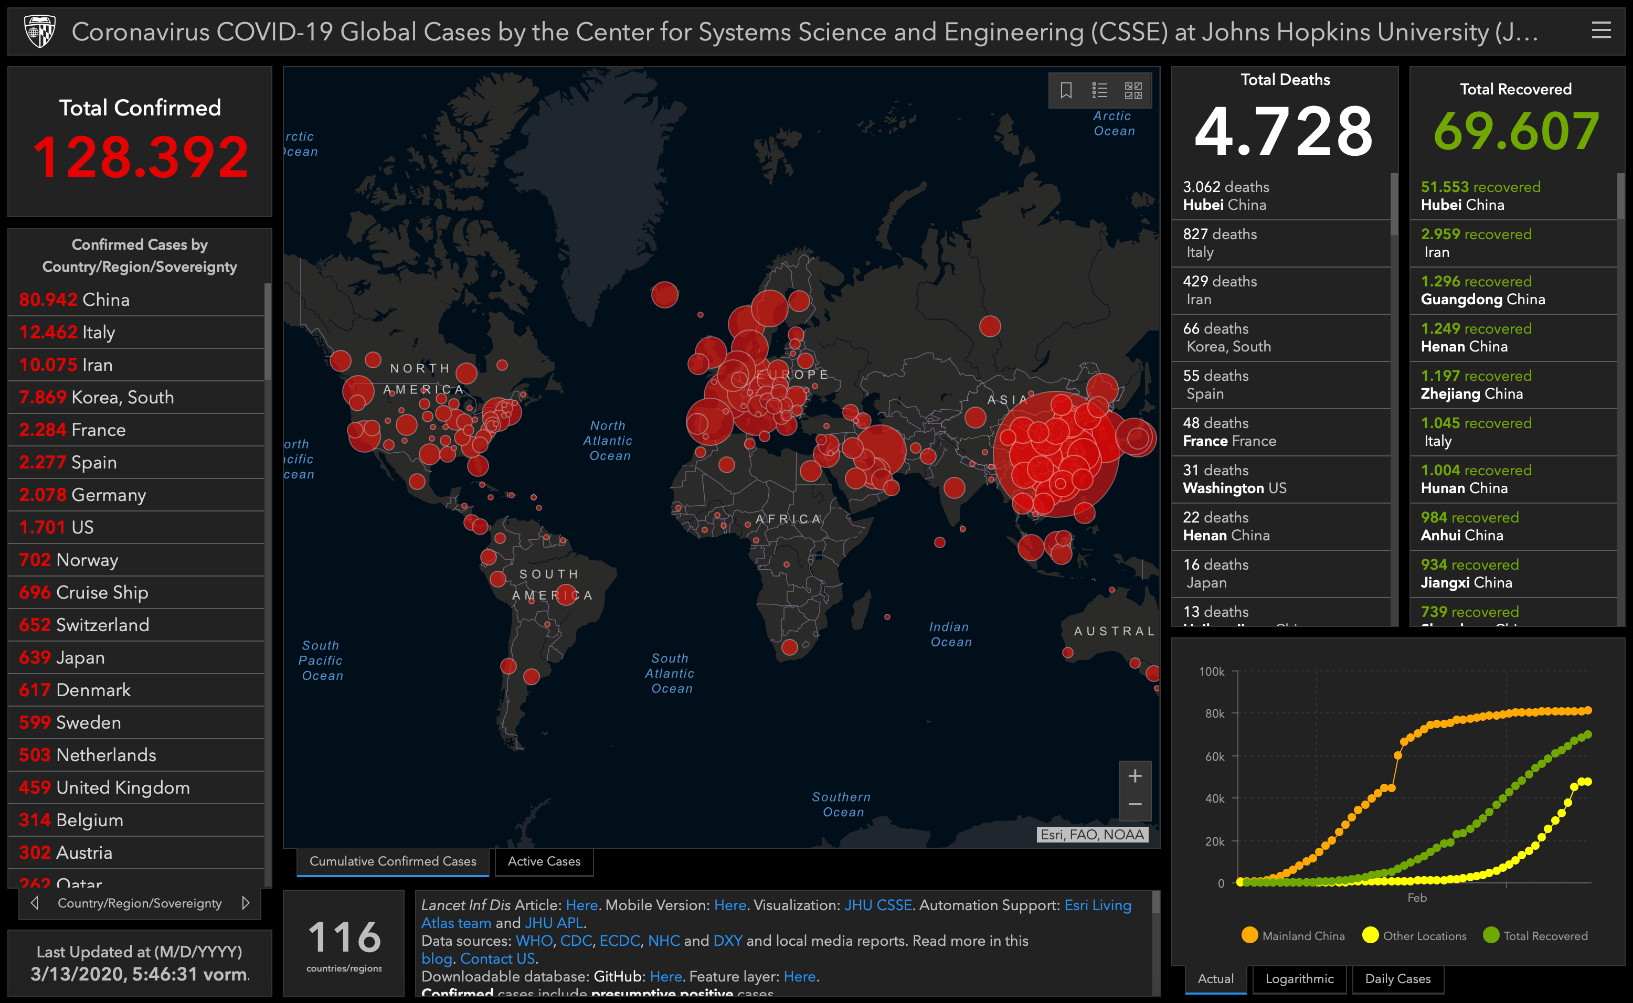The width and height of the screenshot is (1633, 1003).
Task: Go to next Country/Region/Sovereignty list page
Action: pos(246,903)
